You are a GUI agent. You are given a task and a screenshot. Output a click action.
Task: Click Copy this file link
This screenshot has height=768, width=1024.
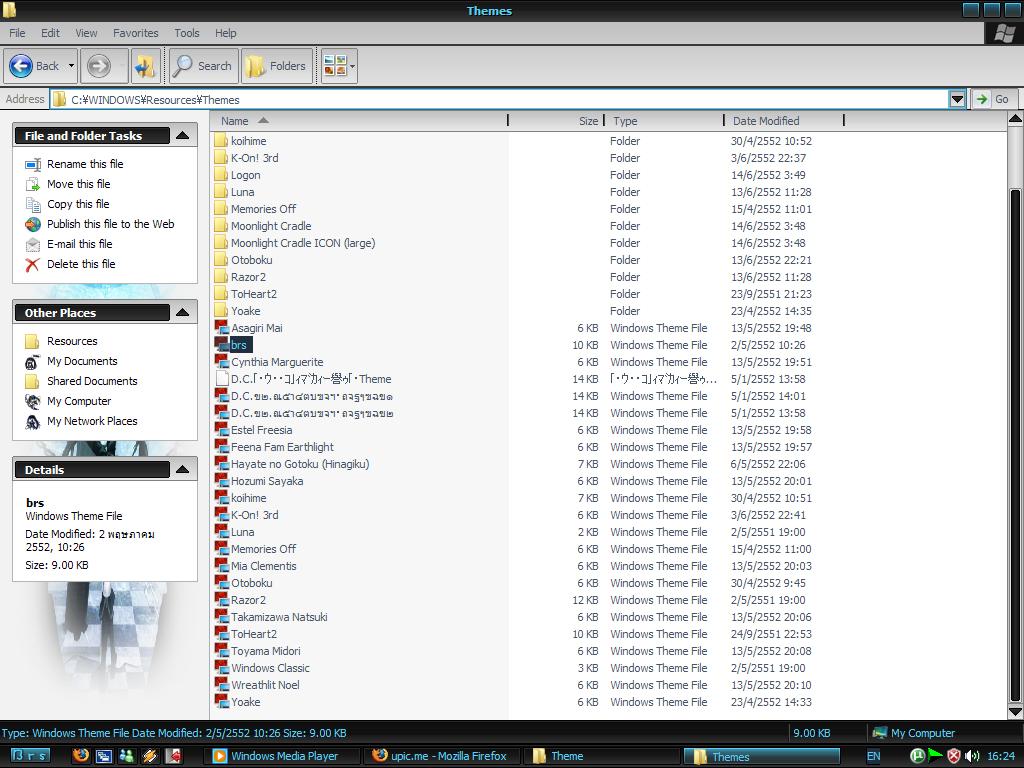[78, 204]
